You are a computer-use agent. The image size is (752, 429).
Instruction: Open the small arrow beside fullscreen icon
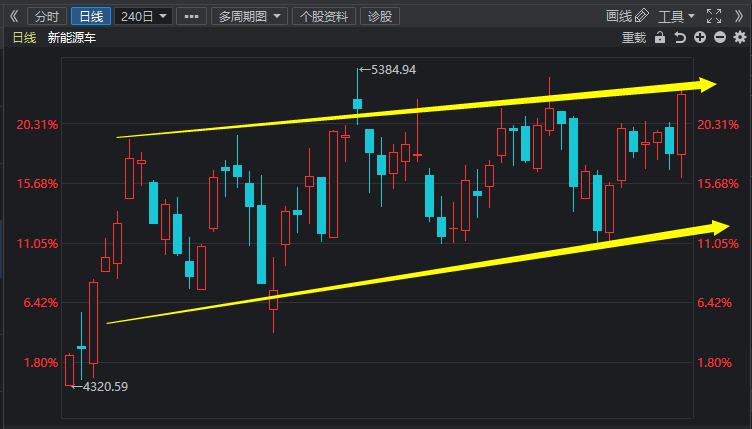click(737, 16)
